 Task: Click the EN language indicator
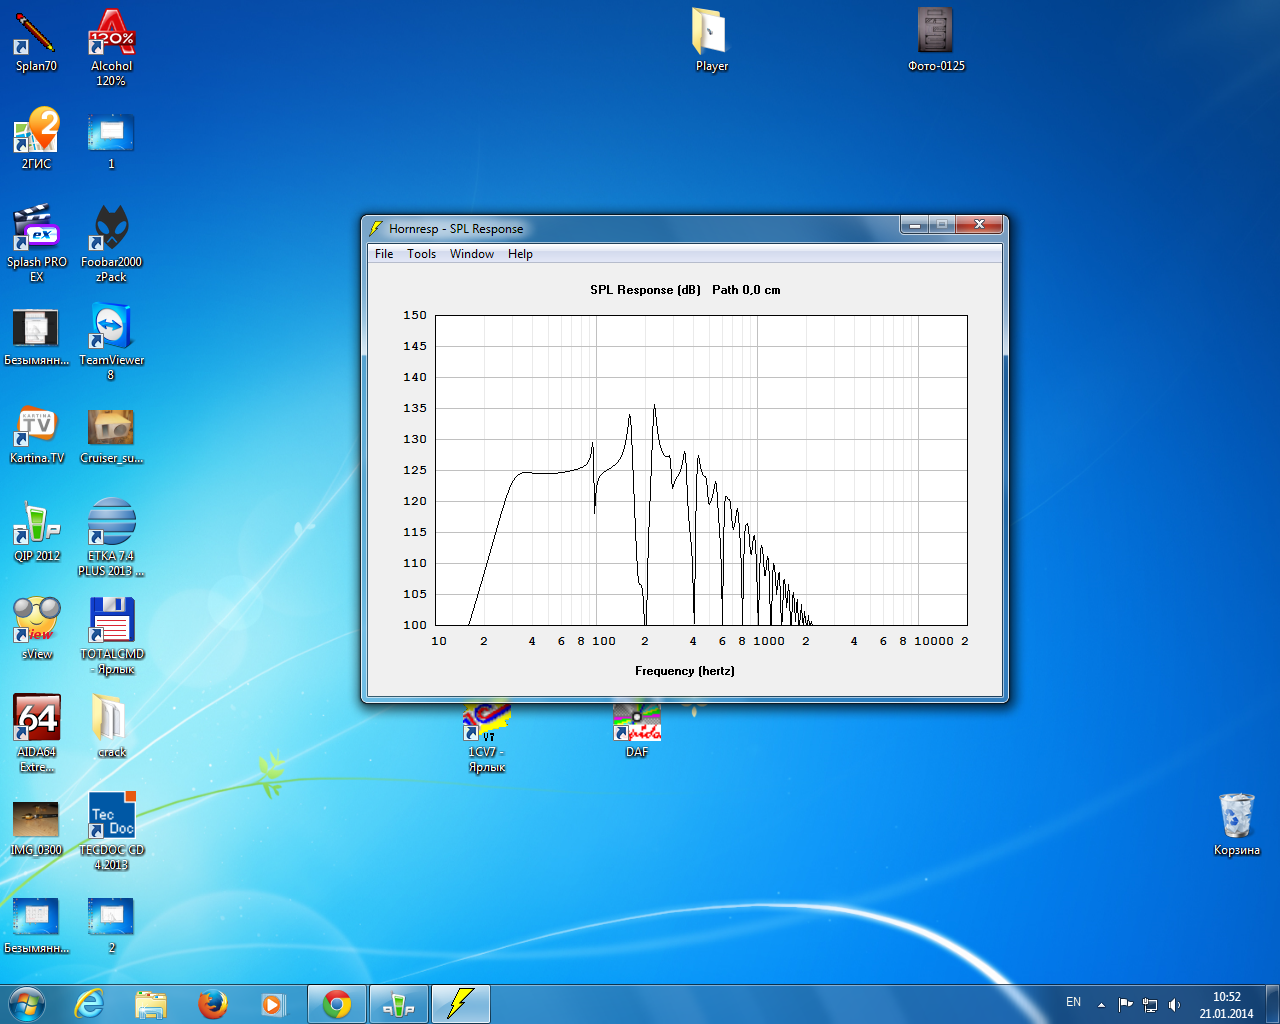[x=1073, y=1002]
